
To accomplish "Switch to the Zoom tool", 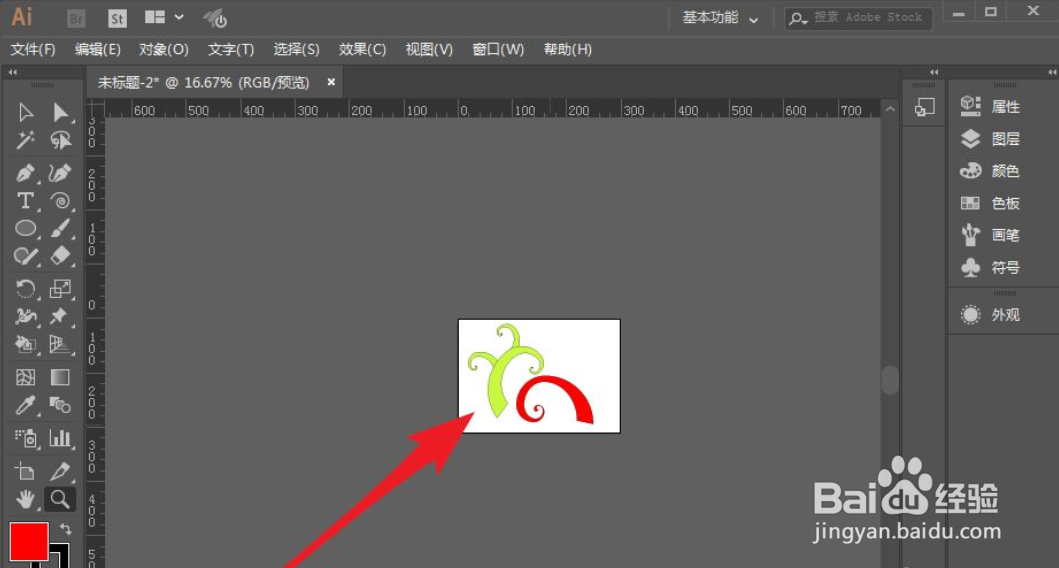I will click(60, 500).
